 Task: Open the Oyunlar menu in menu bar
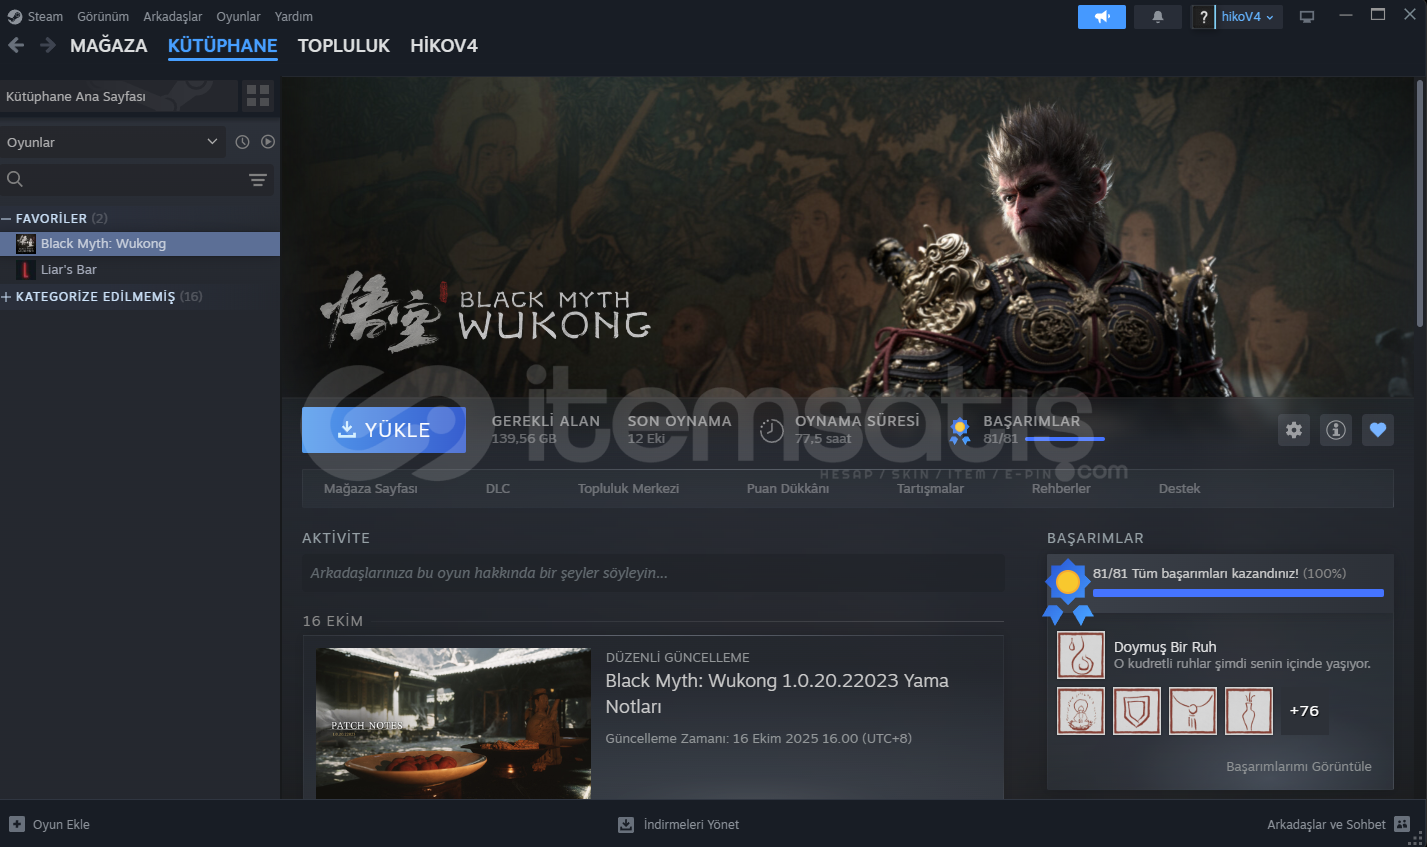[238, 16]
